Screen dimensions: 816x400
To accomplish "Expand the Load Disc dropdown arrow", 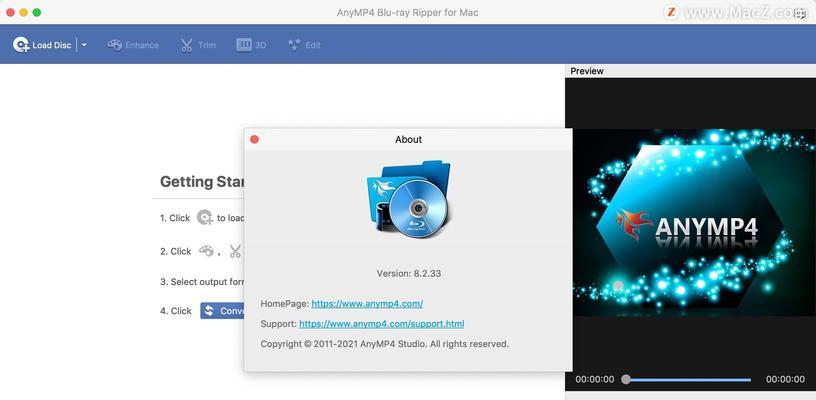I will [x=84, y=45].
